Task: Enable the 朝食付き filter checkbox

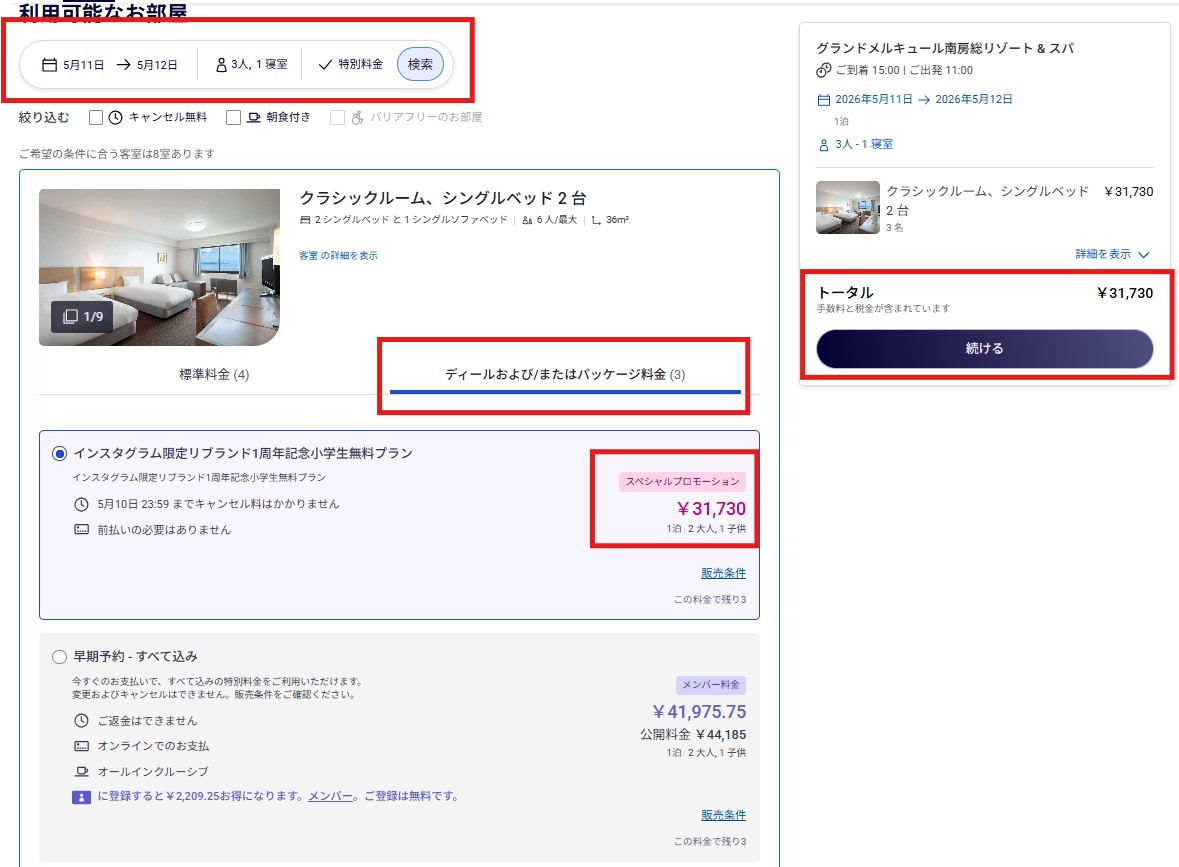Action: pyautogui.click(x=233, y=117)
